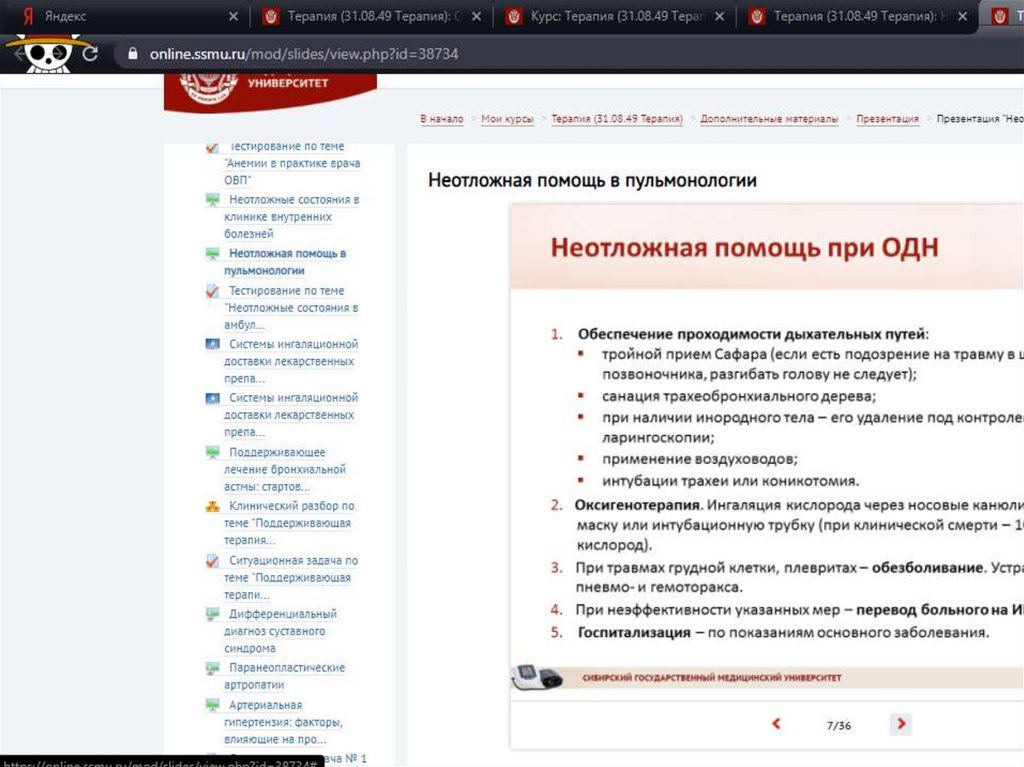Click slide title Неотложная помощь при ОДН

(x=744, y=248)
